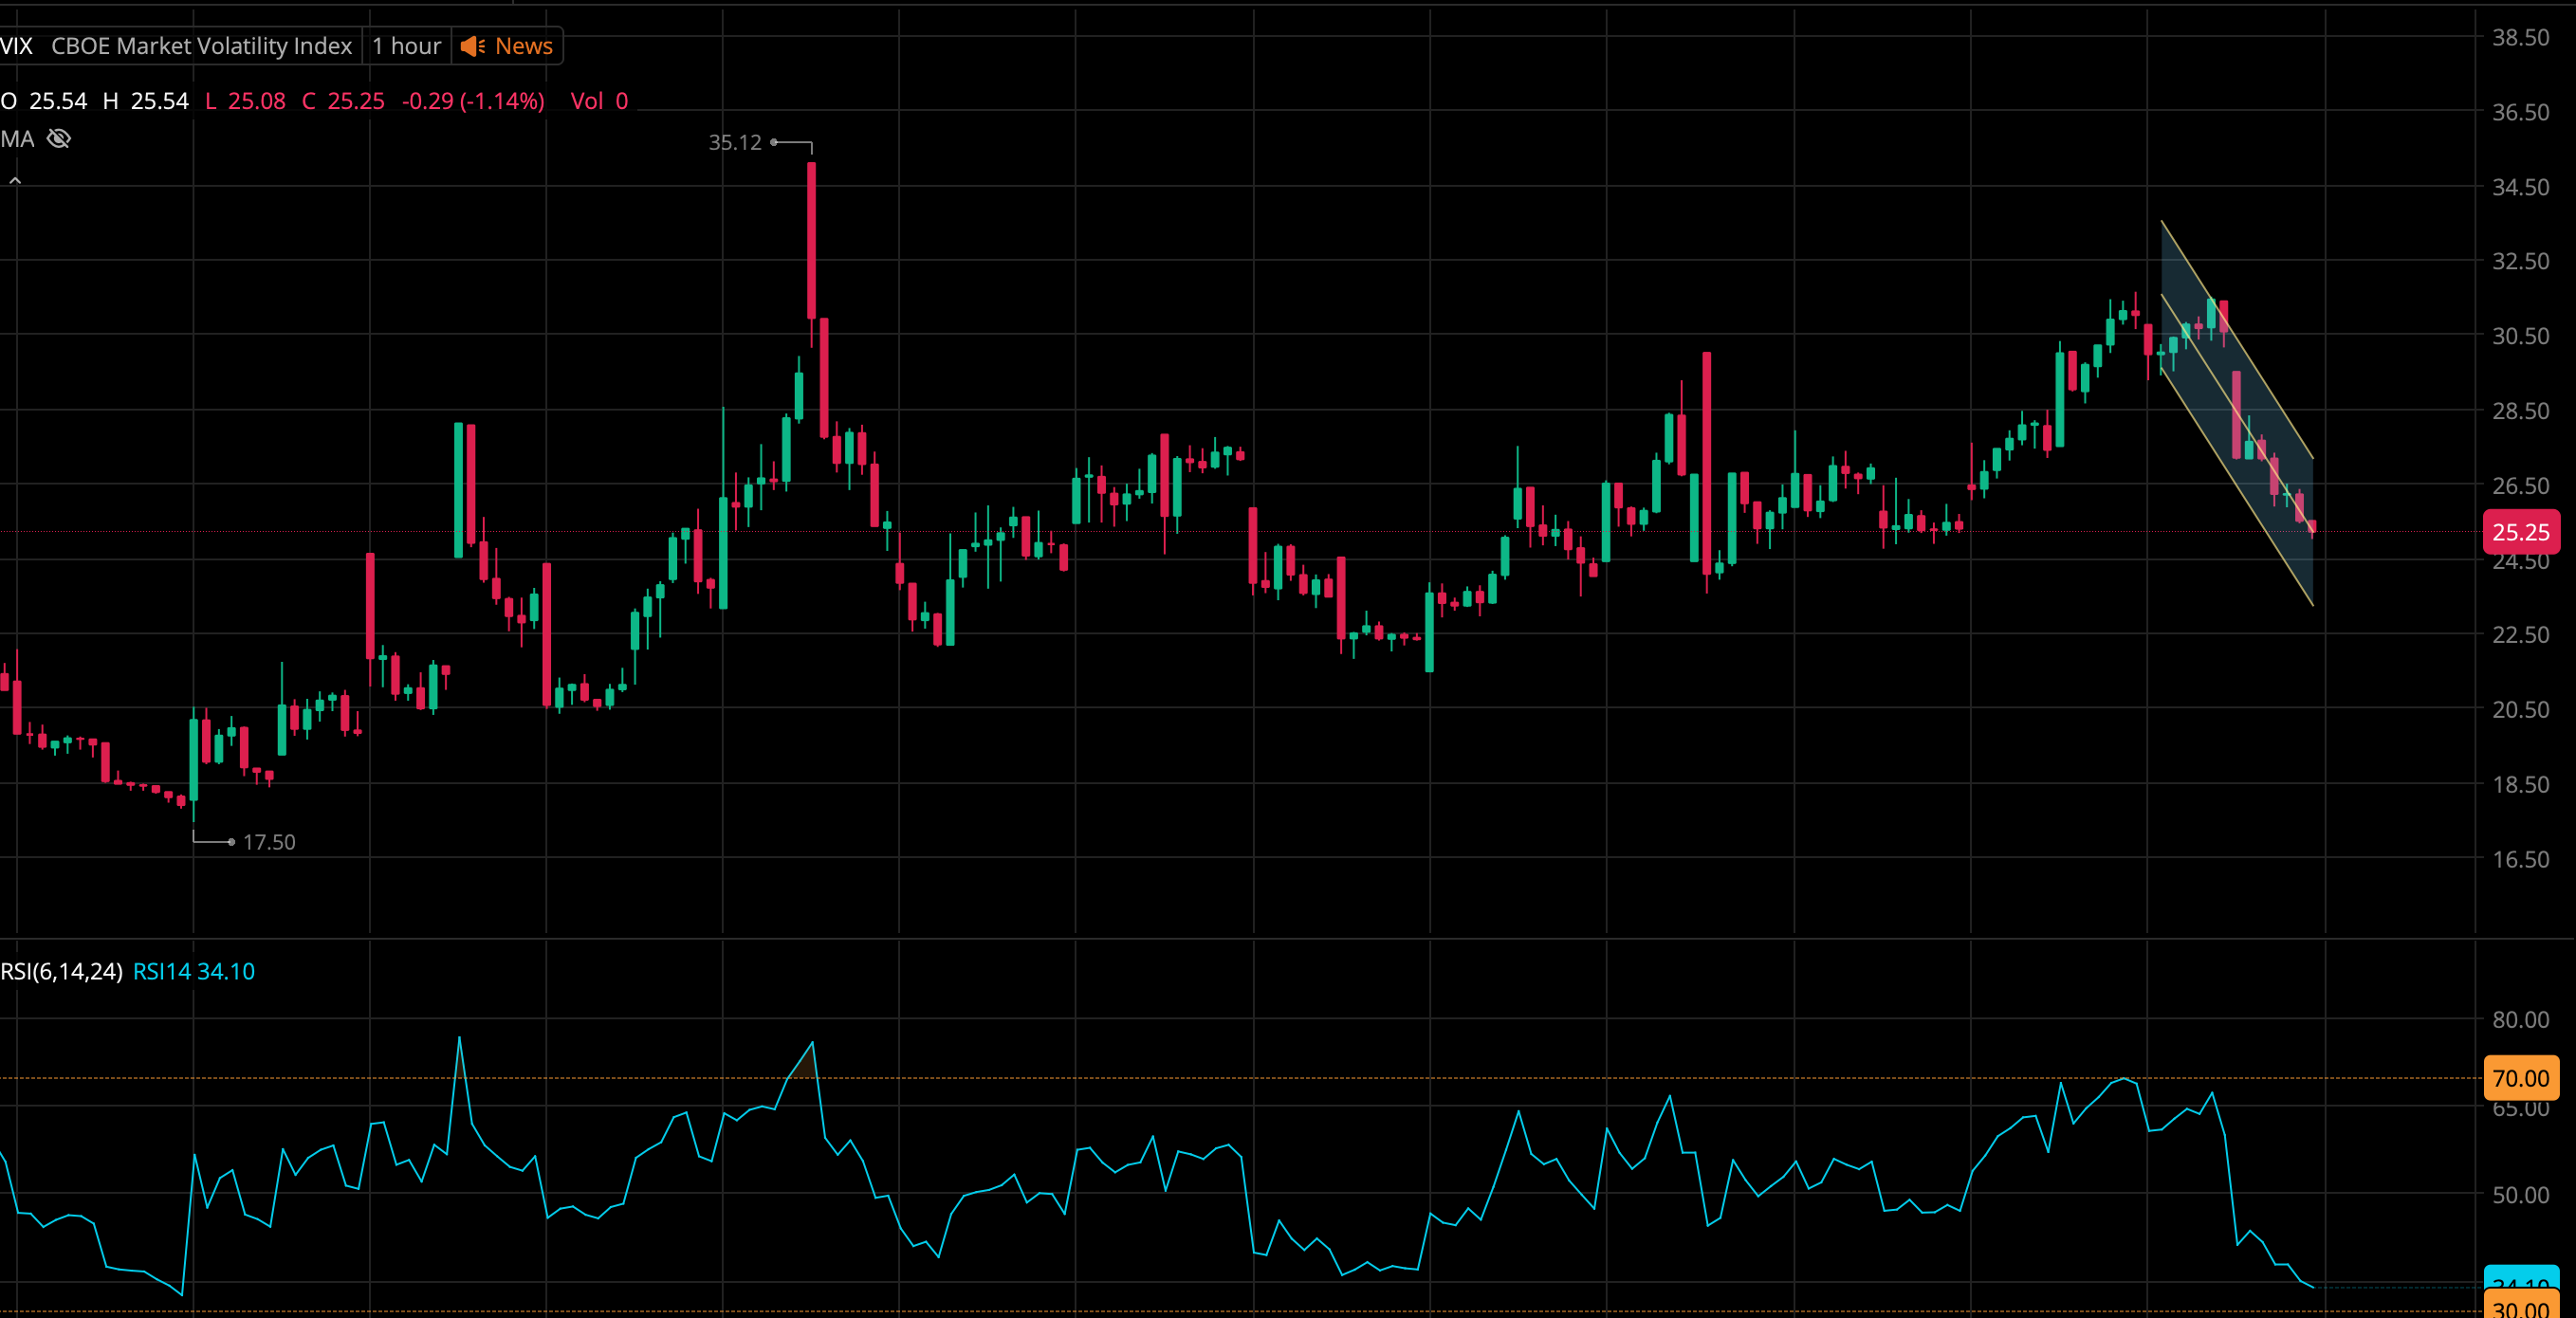The image size is (2576, 1318).
Task: Toggle MA indicator visibility eye icon
Action: point(59,139)
